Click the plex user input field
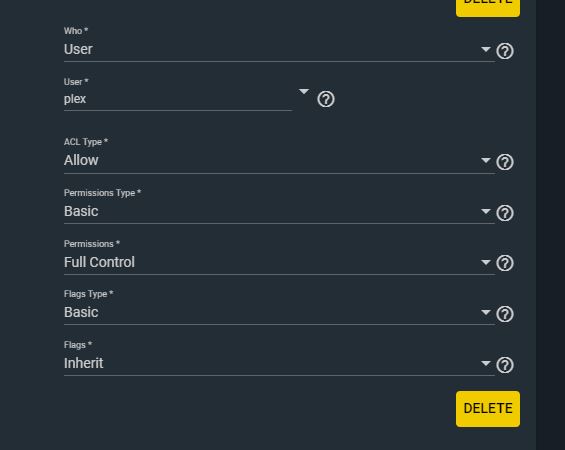Image resolution: width=565 pixels, height=450 pixels. tap(178, 99)
